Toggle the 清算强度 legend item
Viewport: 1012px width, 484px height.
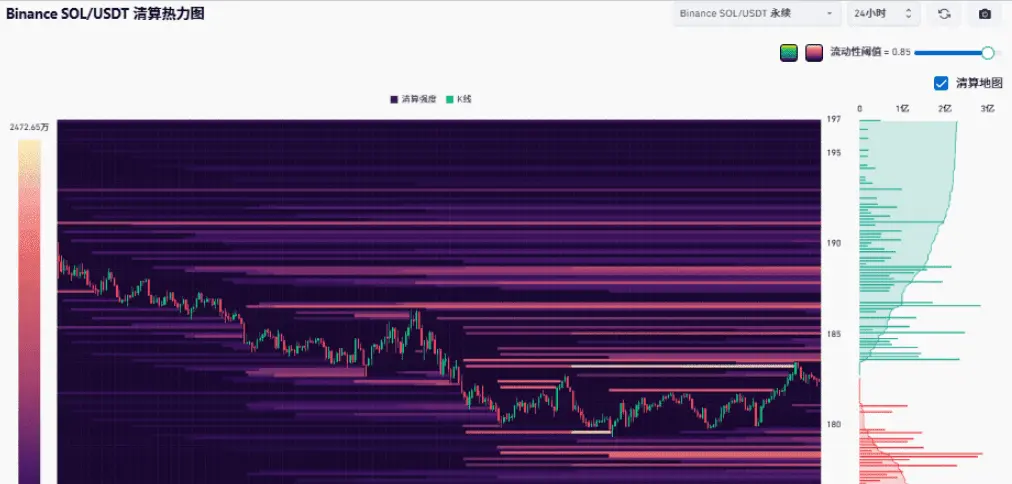413,99
